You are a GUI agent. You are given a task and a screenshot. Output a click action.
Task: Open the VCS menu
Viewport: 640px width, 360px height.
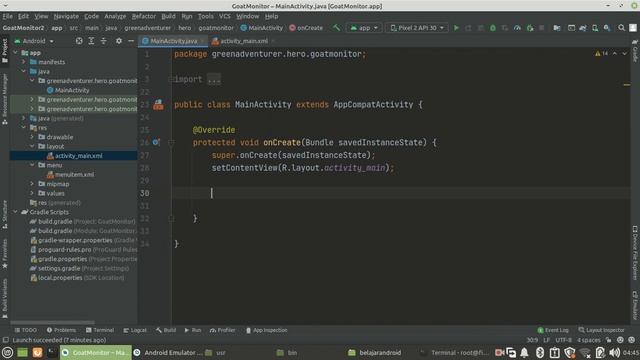tap(224, 16)
